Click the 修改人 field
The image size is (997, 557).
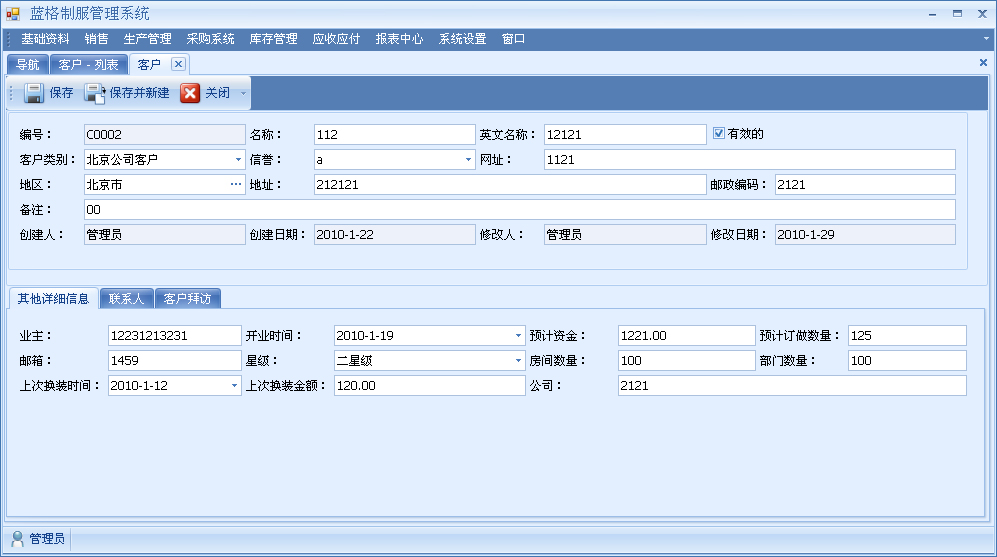click(x=625, y=235)
